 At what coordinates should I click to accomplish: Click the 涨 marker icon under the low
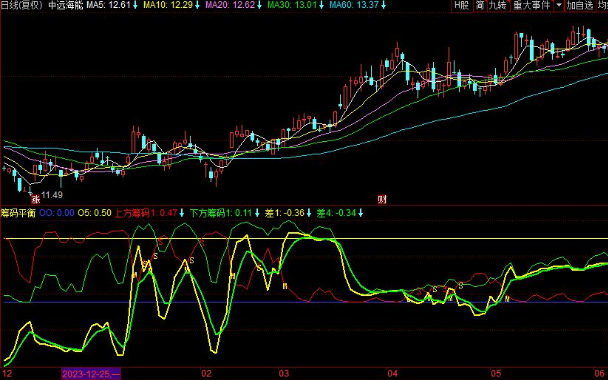pyautogui.click(x=36, y=200)
